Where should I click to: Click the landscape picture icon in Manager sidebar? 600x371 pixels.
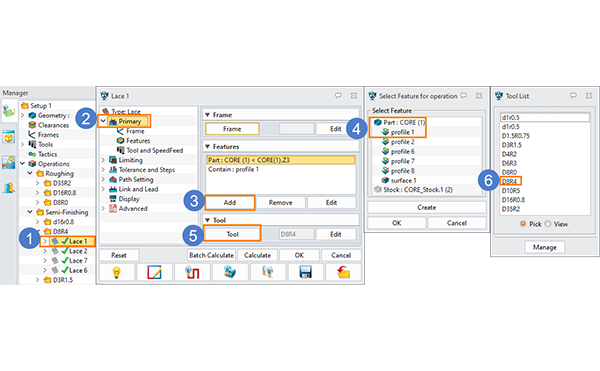coord(8,162)
